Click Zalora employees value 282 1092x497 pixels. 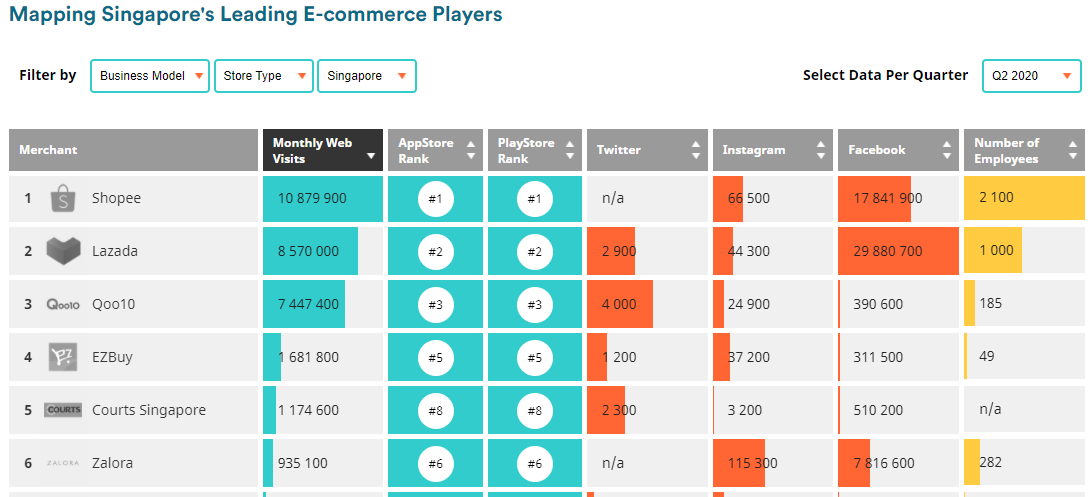(x=990, y=462)
